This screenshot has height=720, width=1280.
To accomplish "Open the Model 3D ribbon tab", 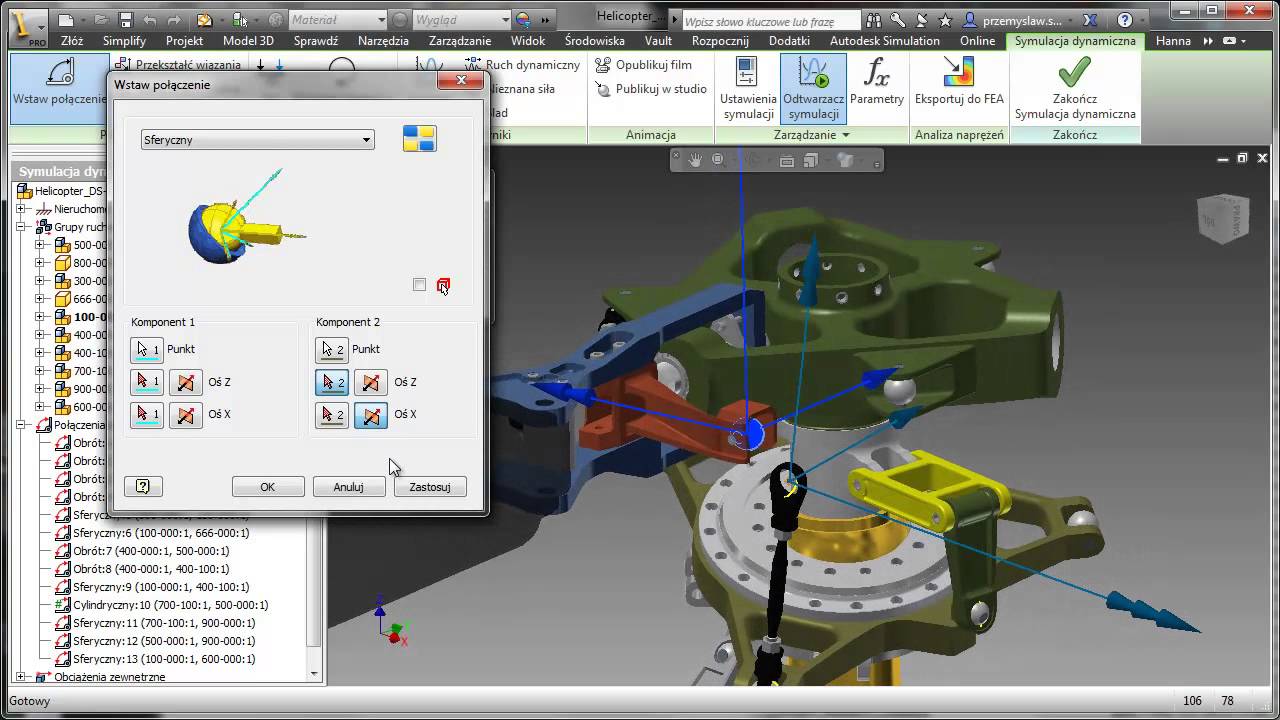I will click(x=248, y=41).
